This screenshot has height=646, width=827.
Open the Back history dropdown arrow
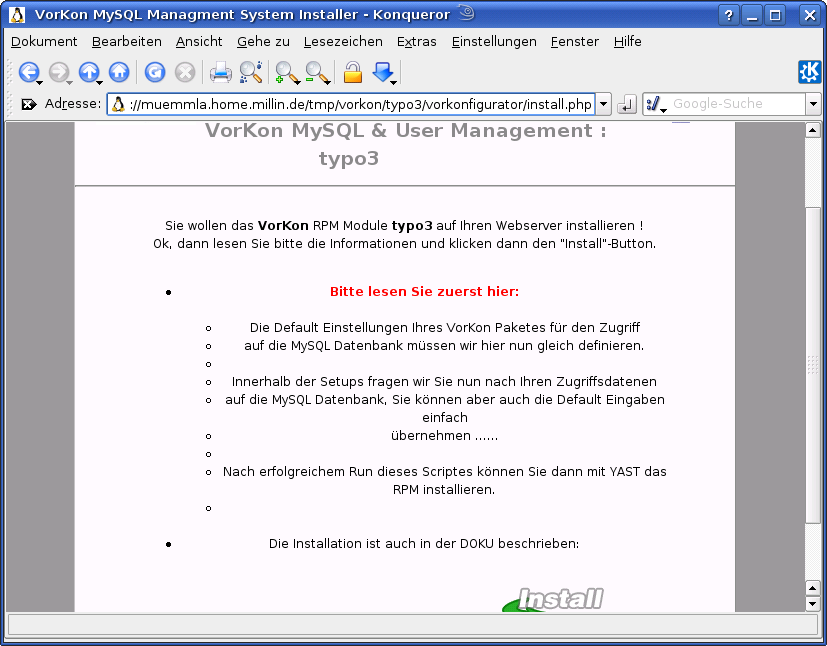tap(40, 82)
